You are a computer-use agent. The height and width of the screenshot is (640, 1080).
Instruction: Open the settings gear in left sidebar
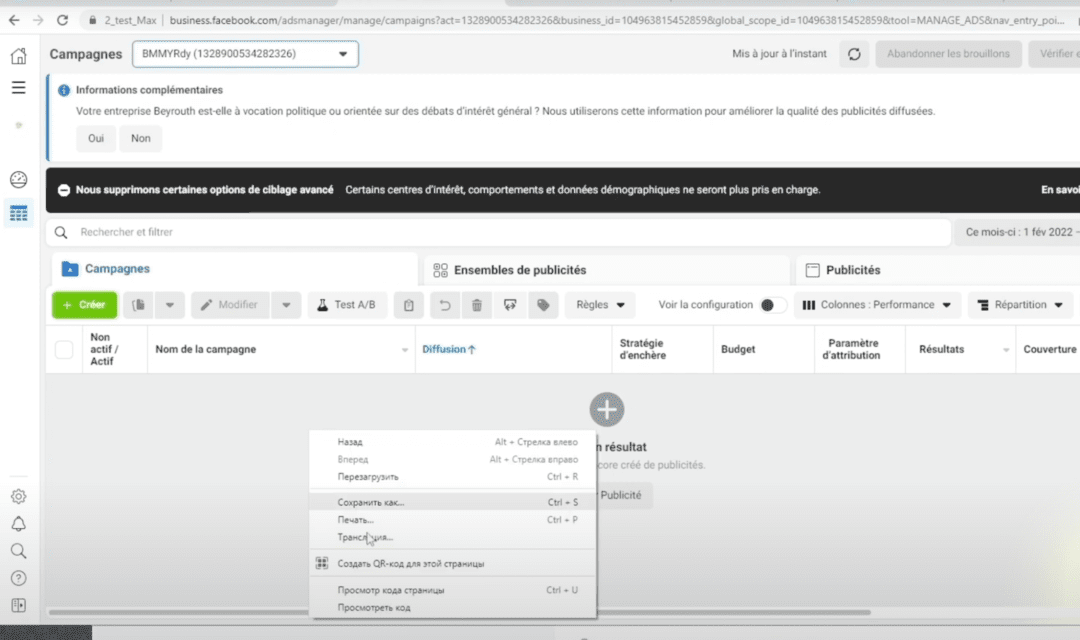pos(18,497)
